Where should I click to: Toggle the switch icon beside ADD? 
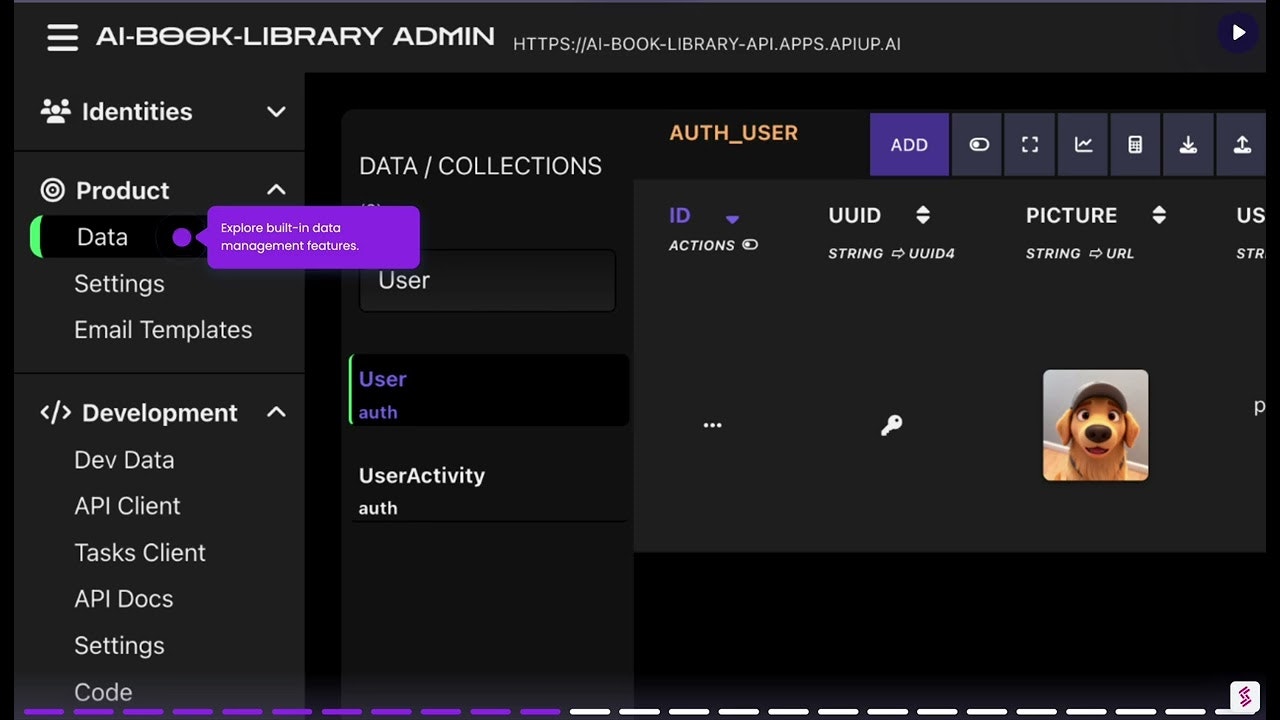click(977, 145)
